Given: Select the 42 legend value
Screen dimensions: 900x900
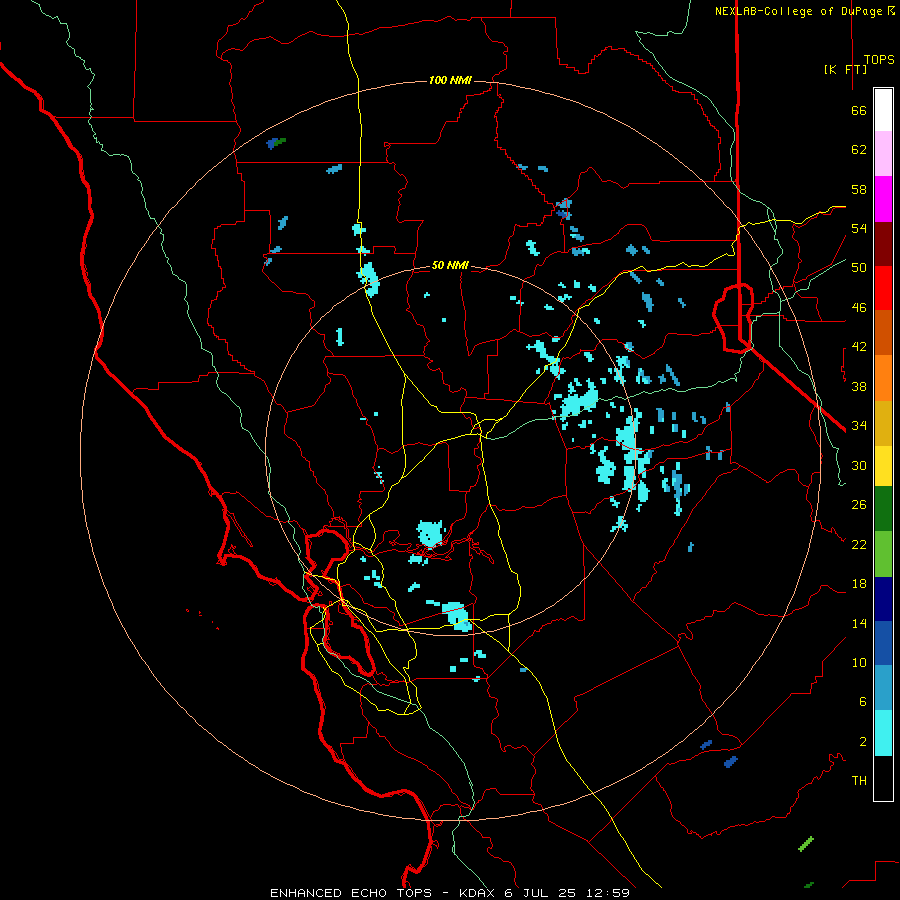Looking at the screenshot, I should pyautogui.click(x=859, y=347).
